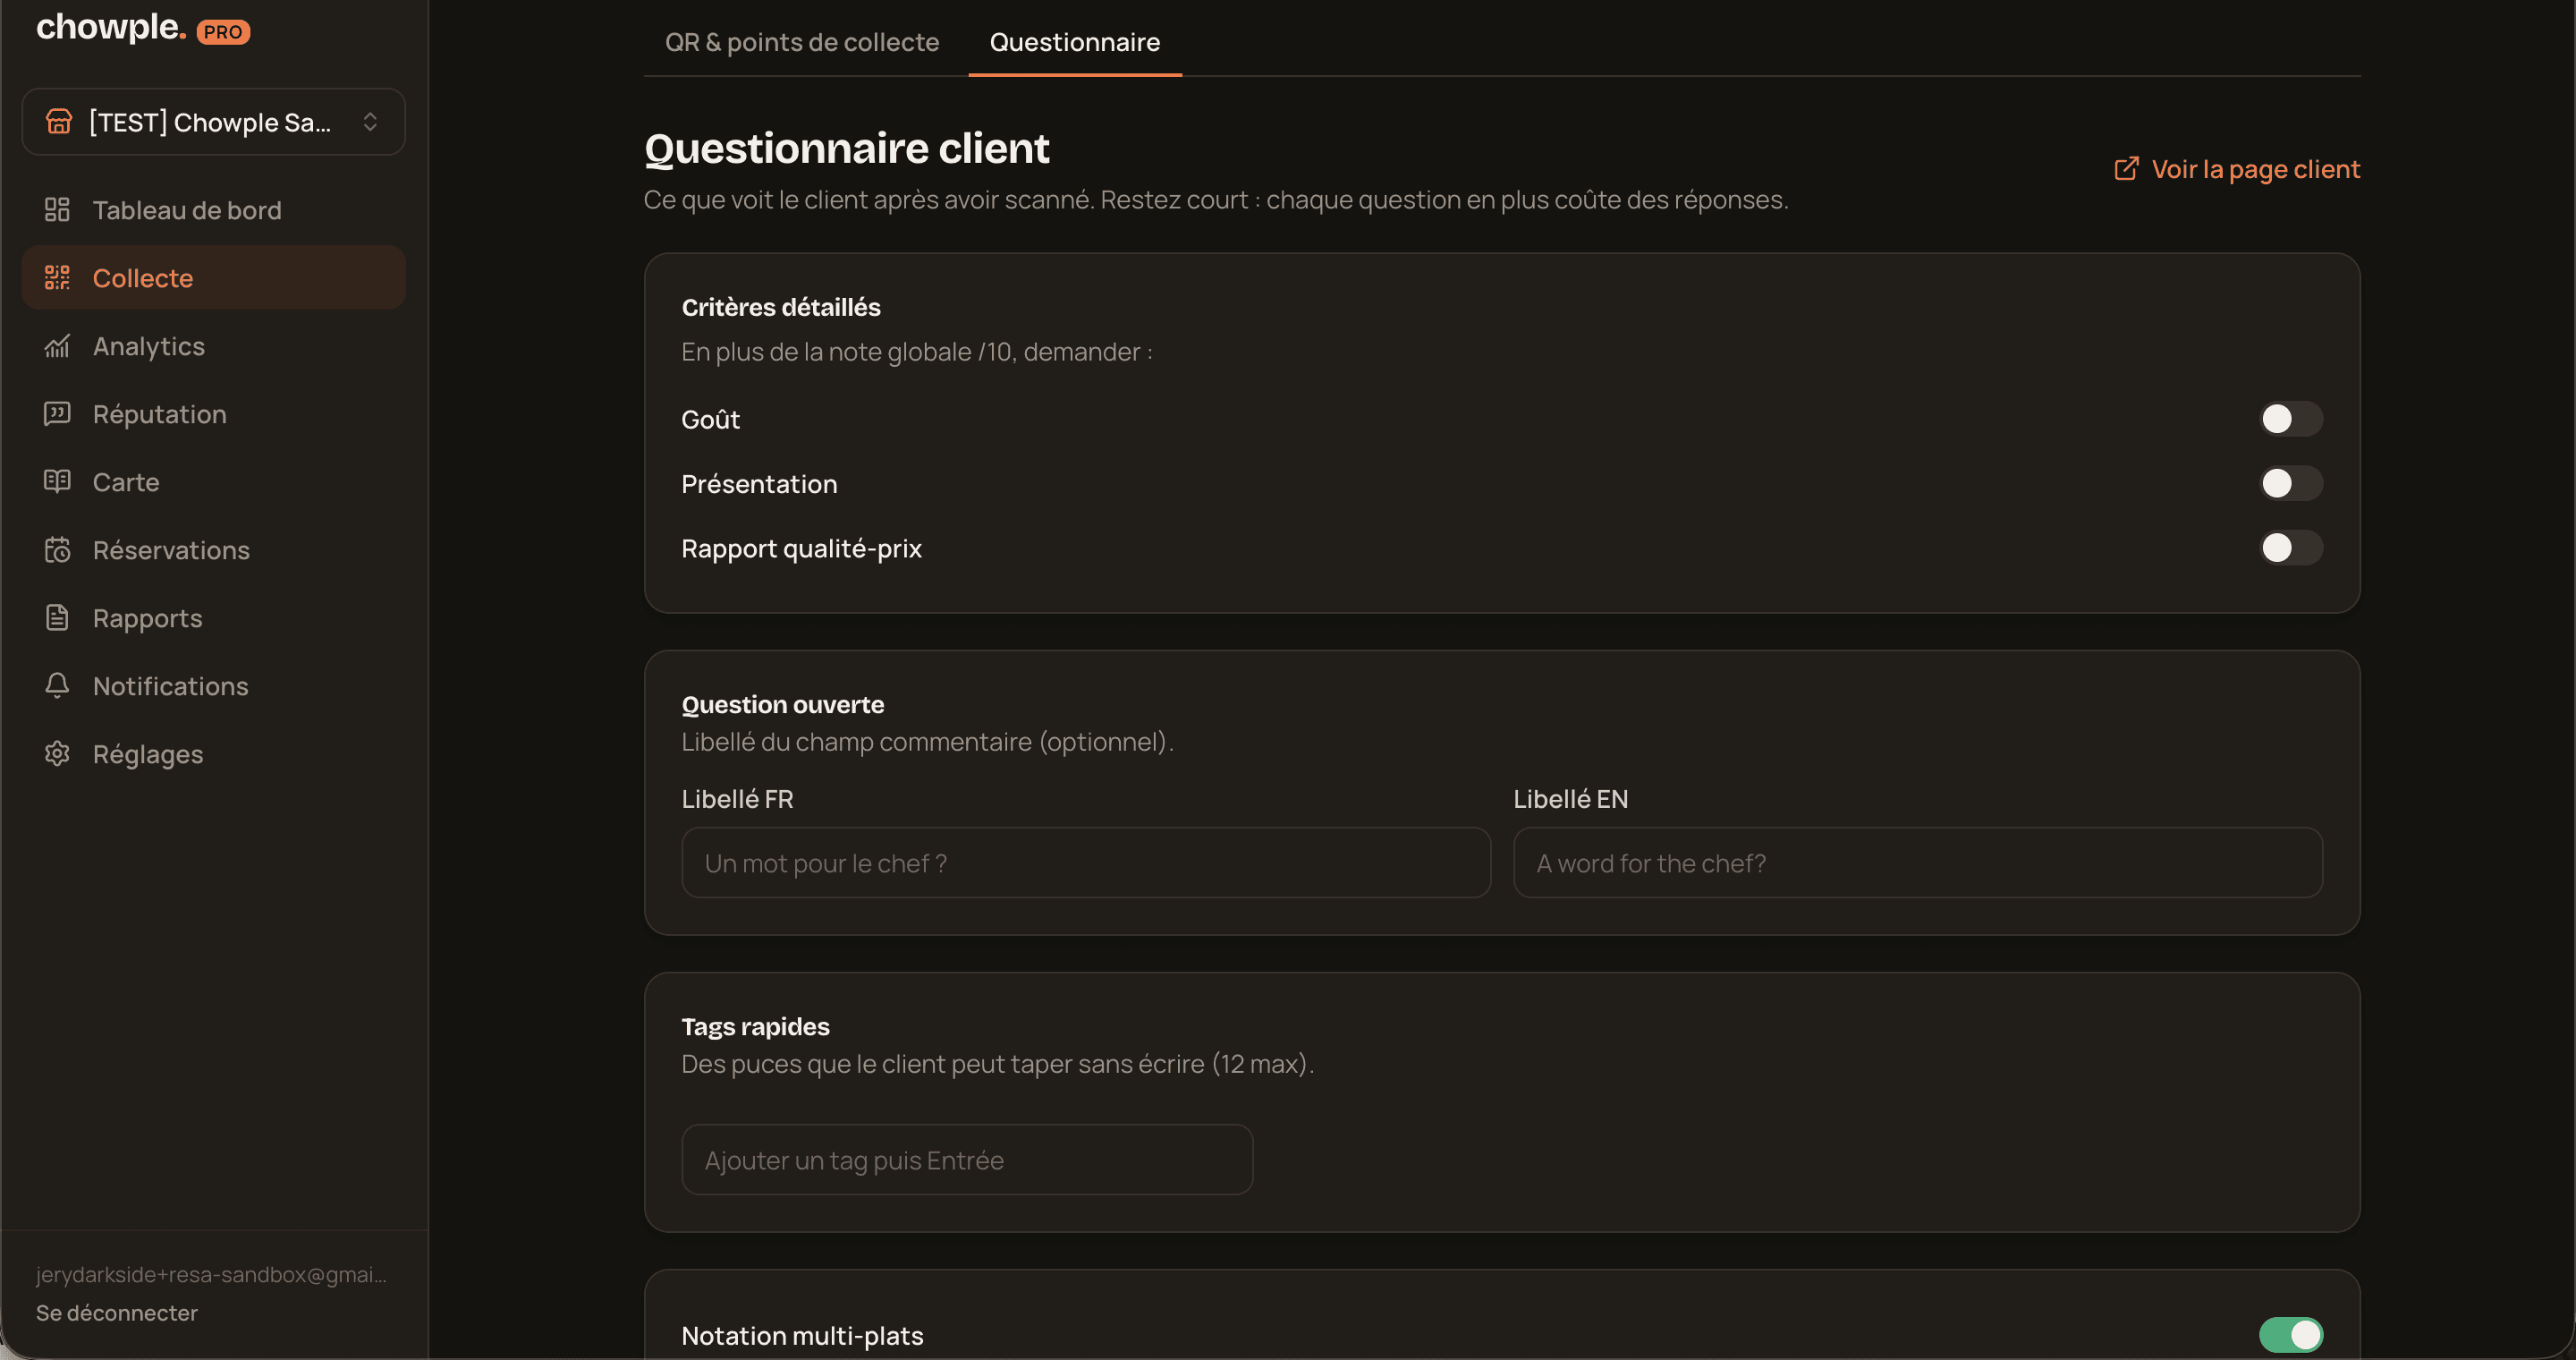This screenshot has height=1360, width=2576.
Task: Click the Tags rapides section title
Action: [x=755, y=1026]
